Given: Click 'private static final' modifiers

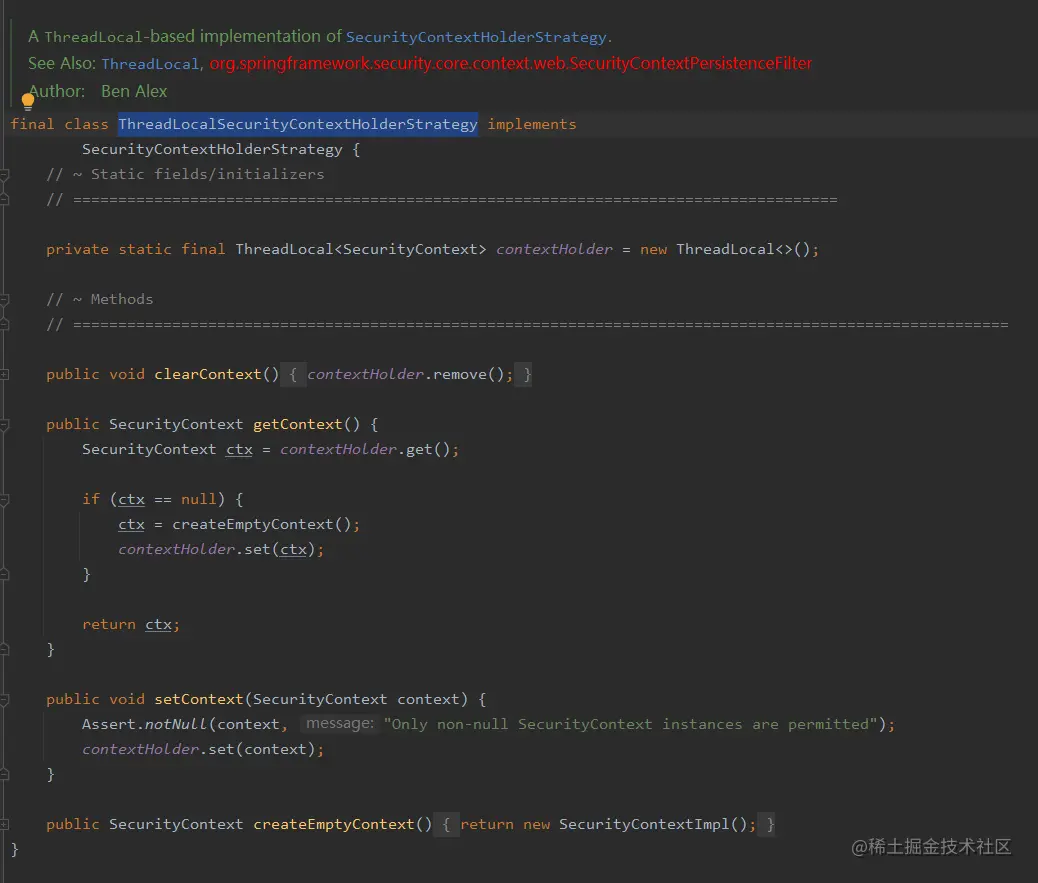Looking at the screenshot, I should point(136,250).
